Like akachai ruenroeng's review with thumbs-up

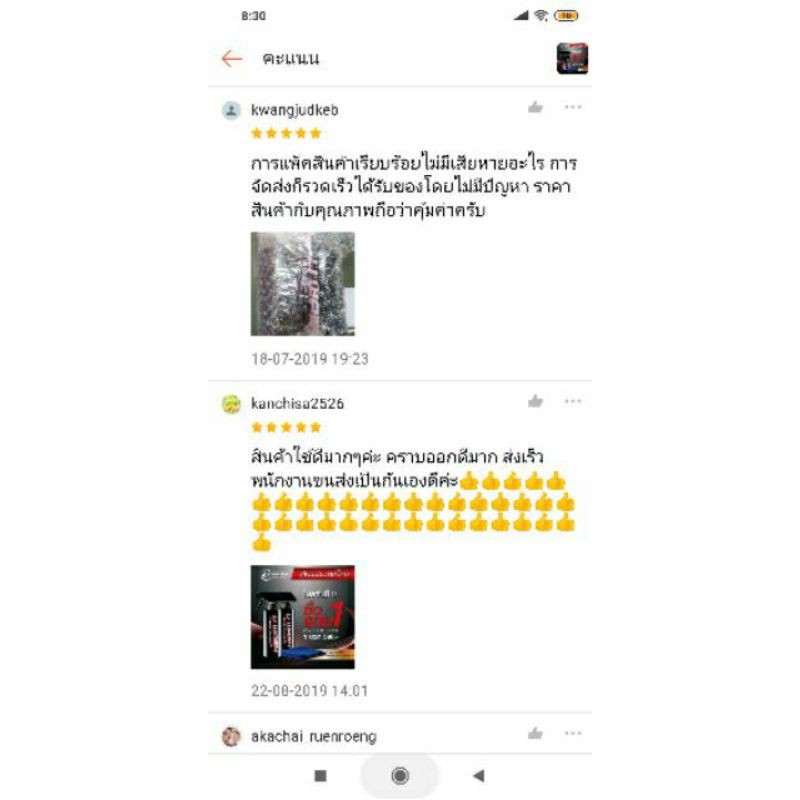click(x=535, y=733)
